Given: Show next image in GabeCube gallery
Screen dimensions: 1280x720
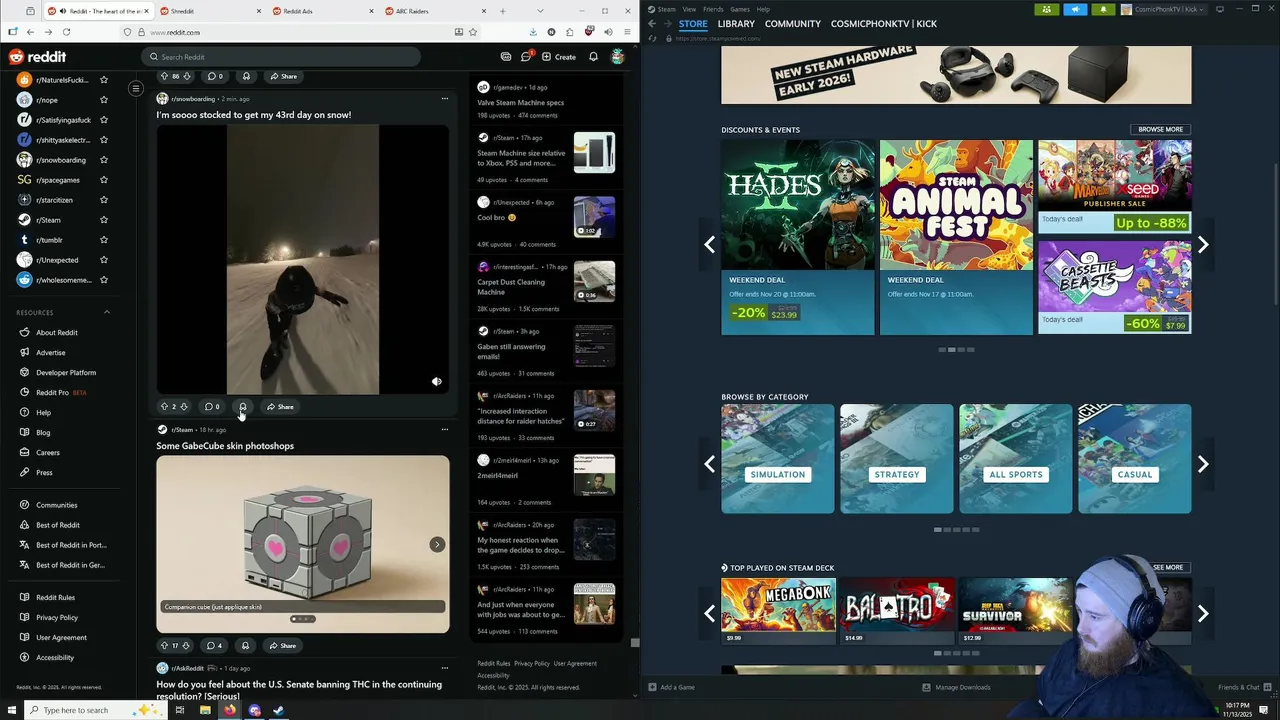Looking at the screenshot, I should [437, 544].
